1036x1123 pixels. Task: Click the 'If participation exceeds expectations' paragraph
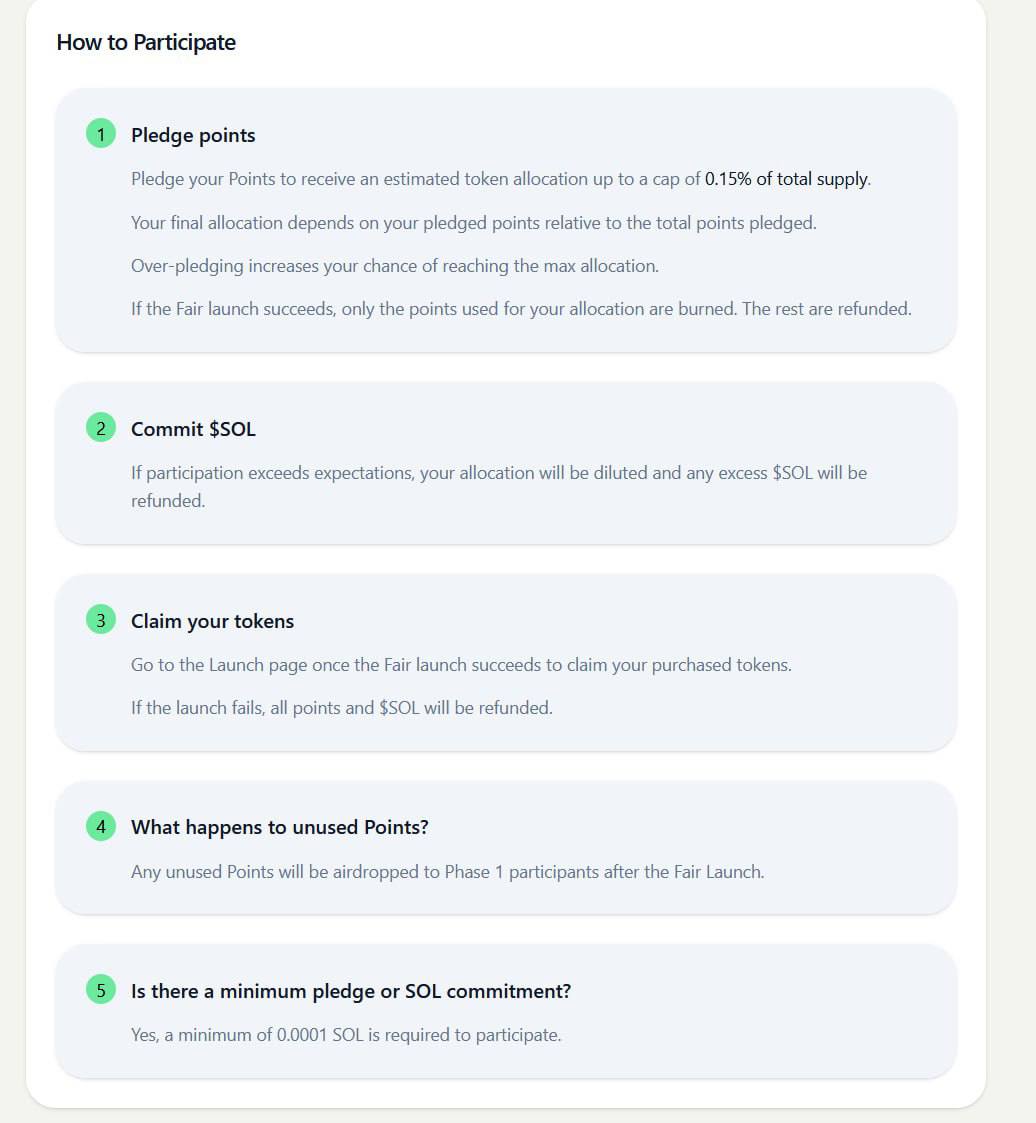pyautogui.click(x=499, y=486)
